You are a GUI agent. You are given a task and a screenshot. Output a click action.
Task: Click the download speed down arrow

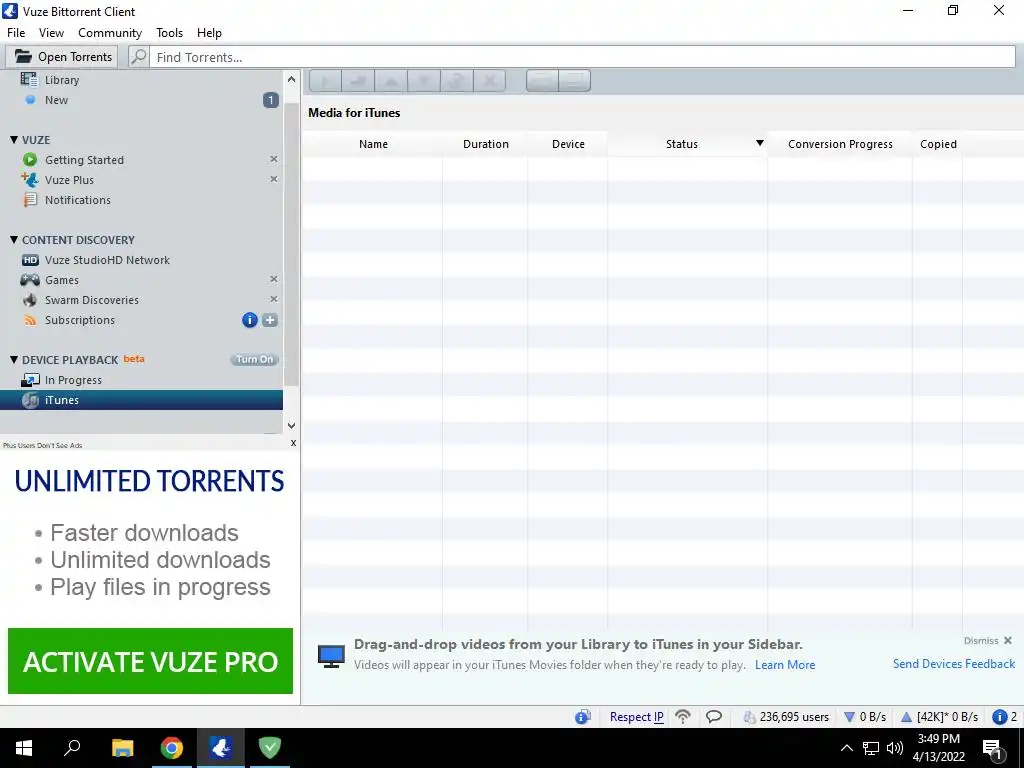850,717
